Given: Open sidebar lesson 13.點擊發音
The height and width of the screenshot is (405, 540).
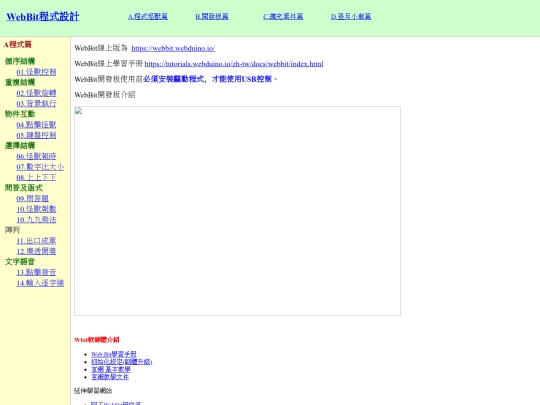Looking at the screenshot, I should [36, 272].
